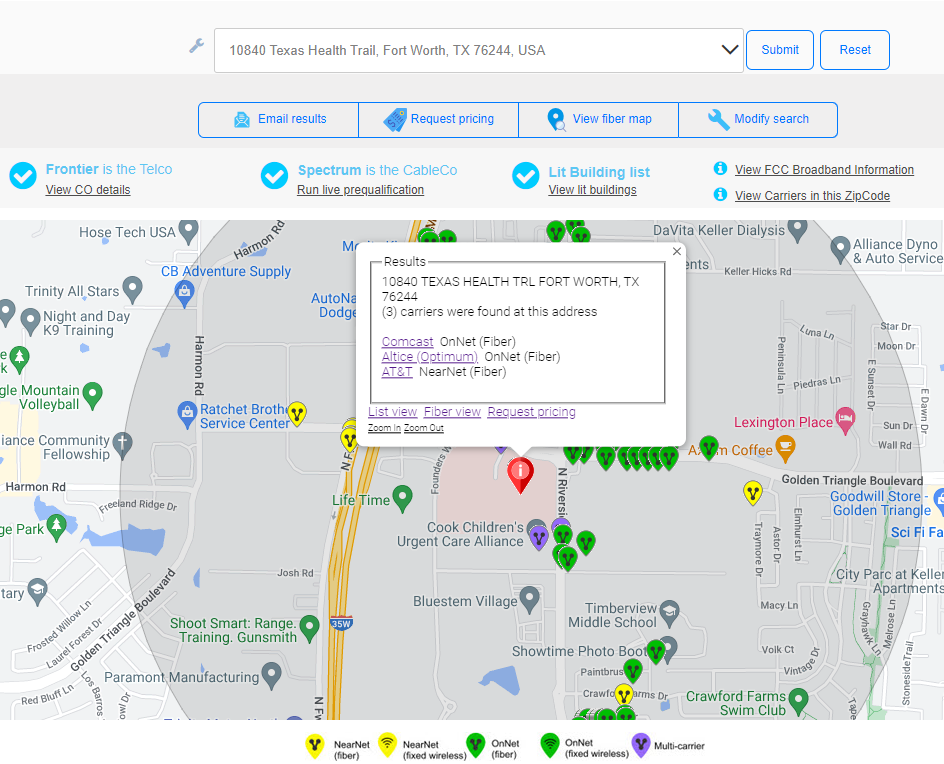
Task: Click DaVita Keller Dialysis pin
Action: pyautogui.click(x=798, y=230)
